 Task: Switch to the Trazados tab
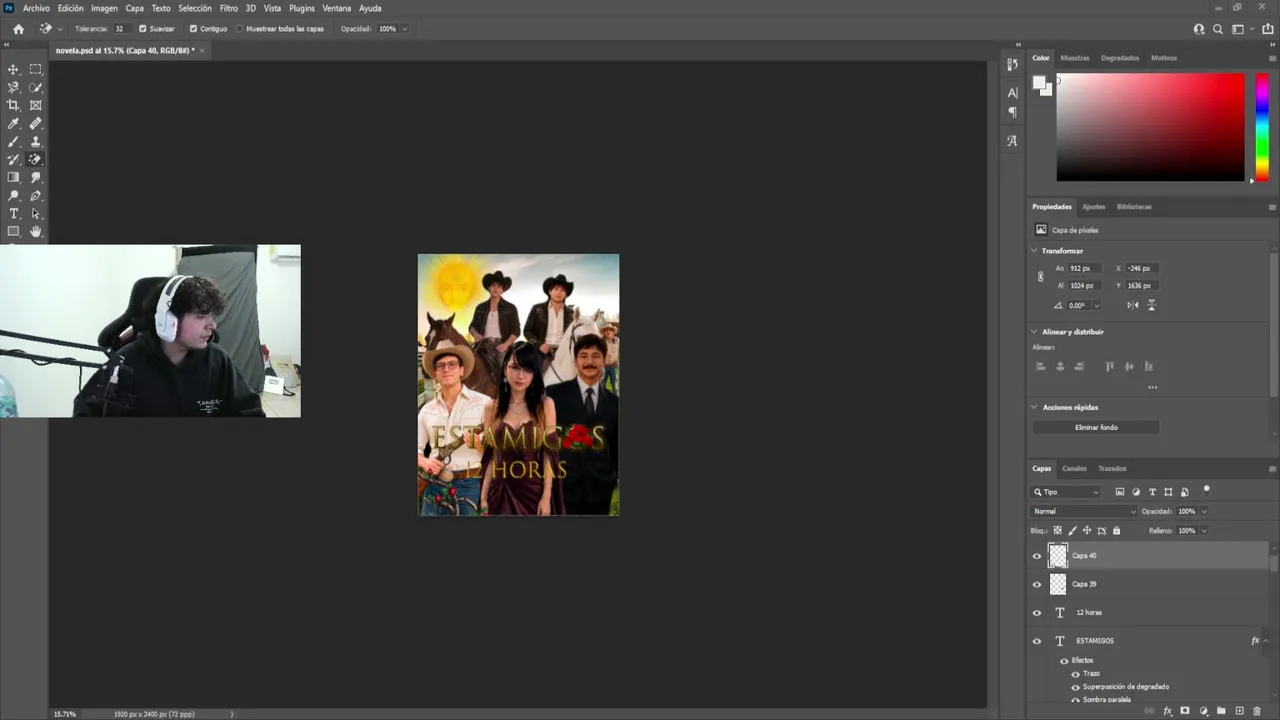pos(1112,469)
